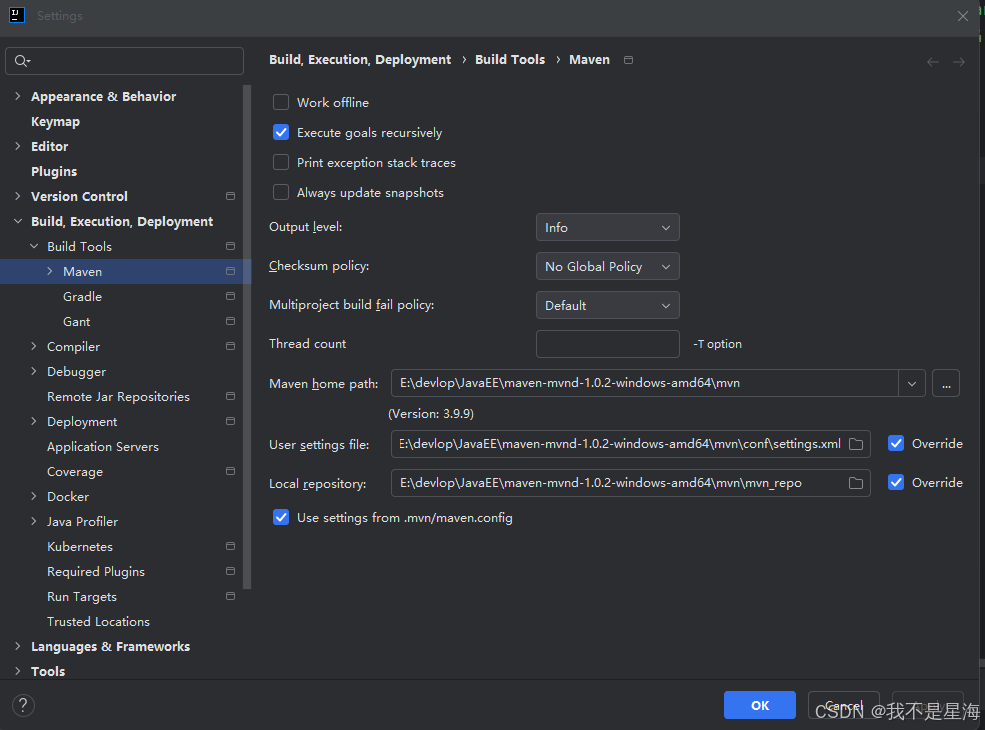Open Multiproject build fail policy dropdown
Screen dimensions: 985x730
pyautogui.click(x=607, y=305)
